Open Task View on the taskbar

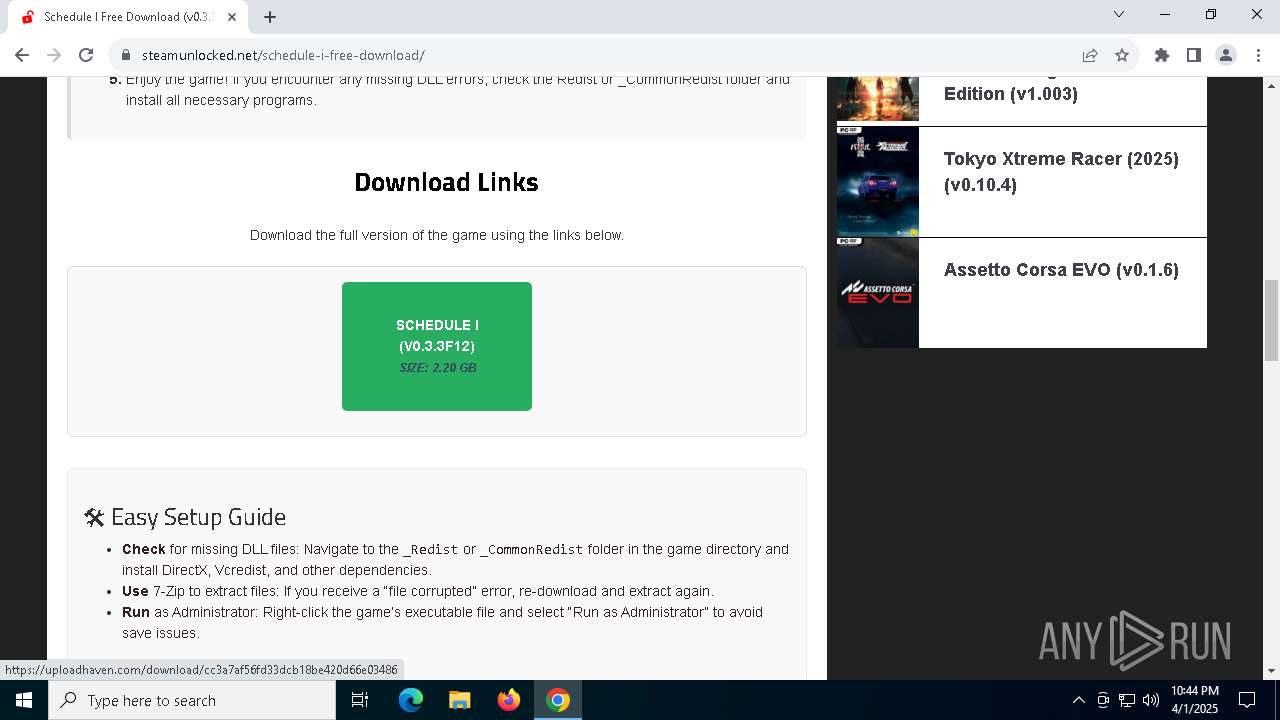[360, 700]
